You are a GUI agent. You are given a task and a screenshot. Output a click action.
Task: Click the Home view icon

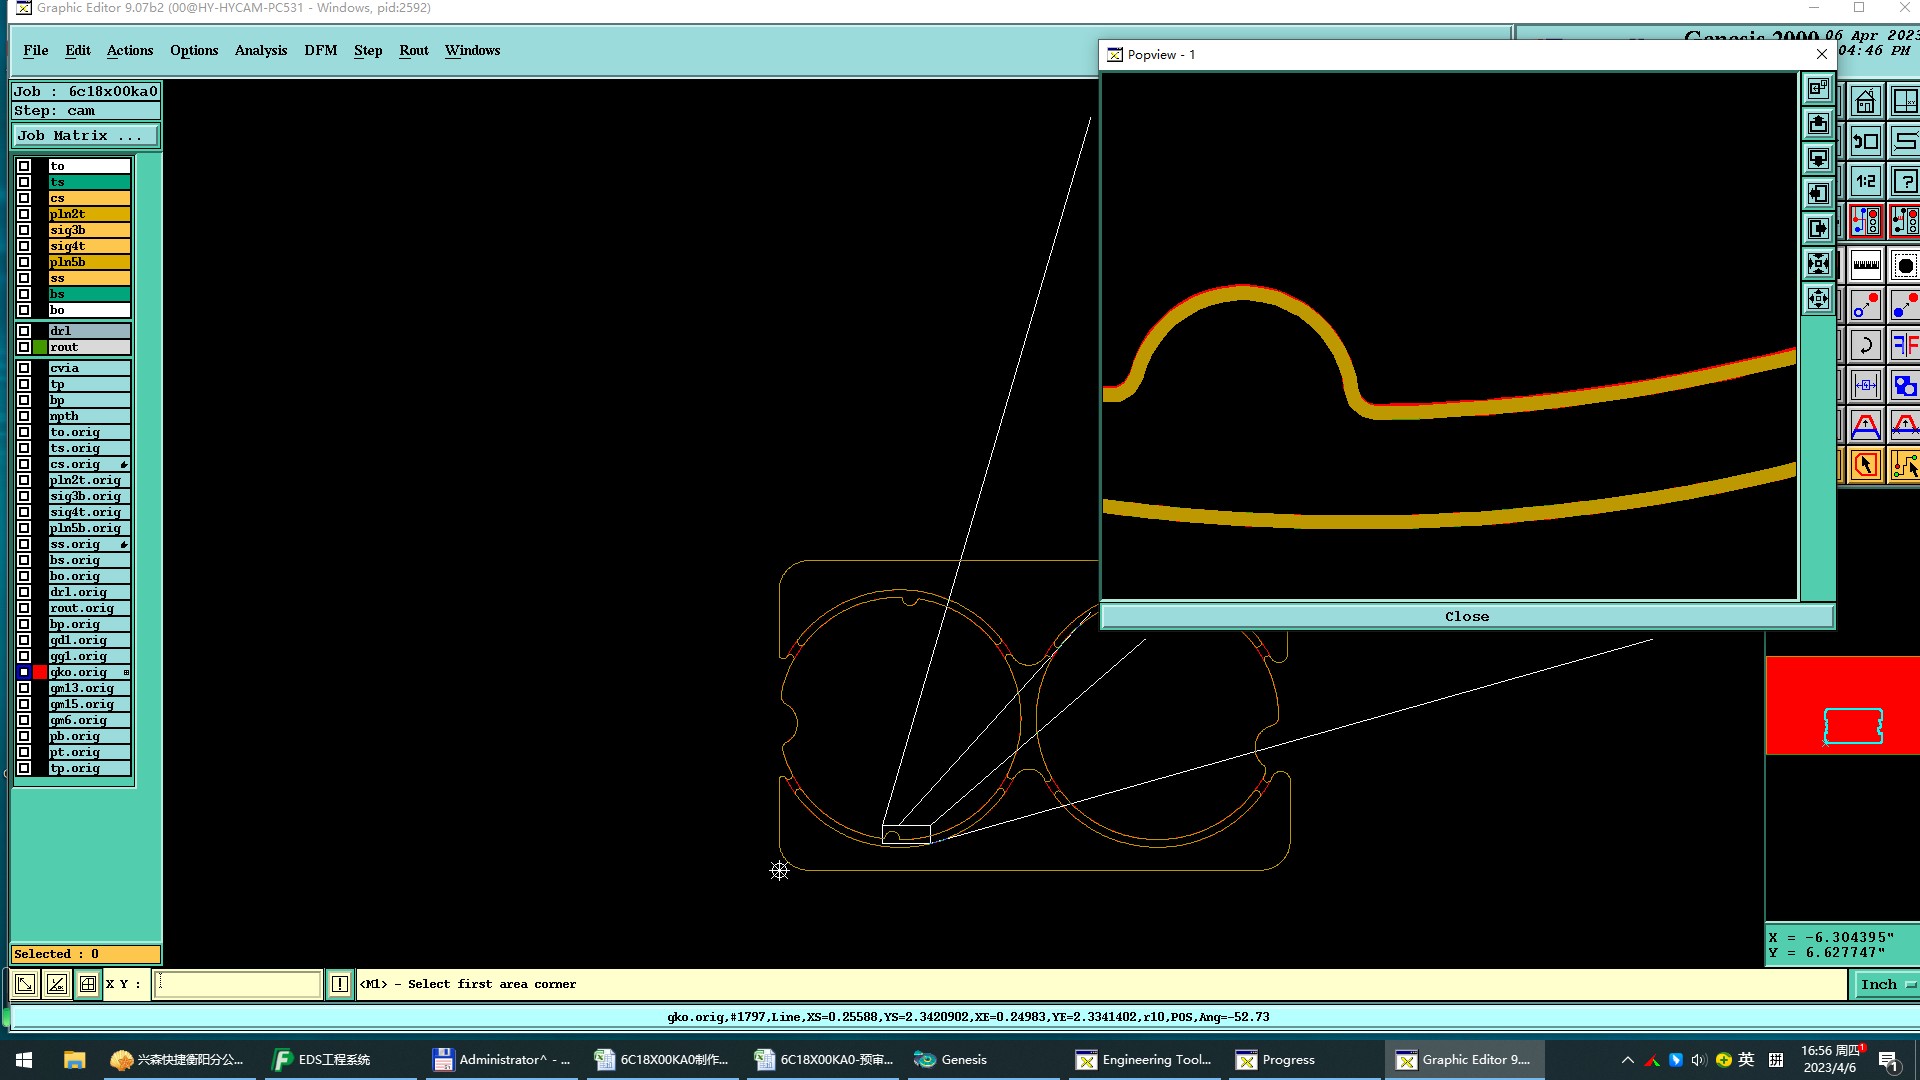1865,102
